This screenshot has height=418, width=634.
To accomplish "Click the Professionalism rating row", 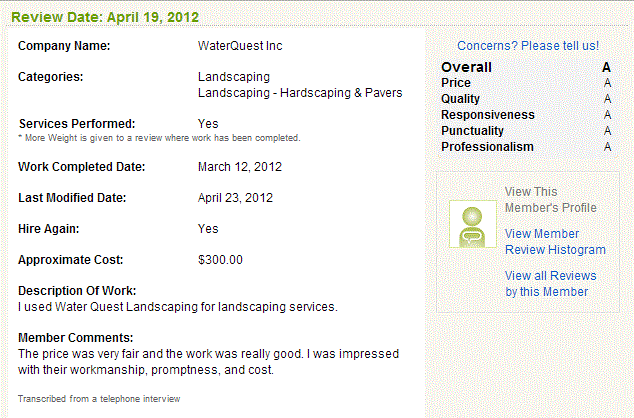I will coord(526,147).
